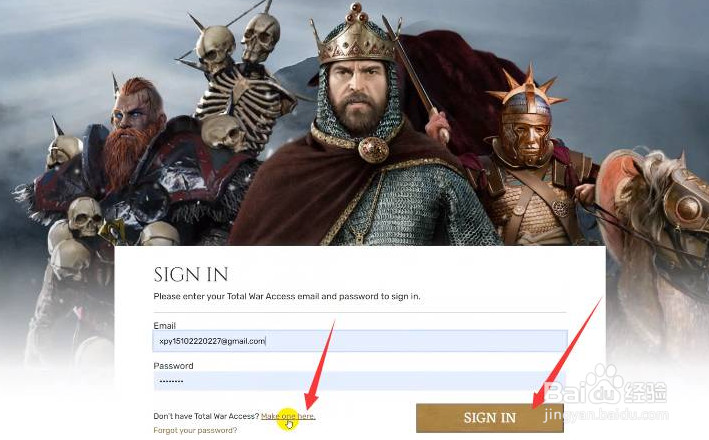Viewport: 709px width, 440px height.
Task: Click the Roman soldier's golden mask
Action: (x=526, y=137)
